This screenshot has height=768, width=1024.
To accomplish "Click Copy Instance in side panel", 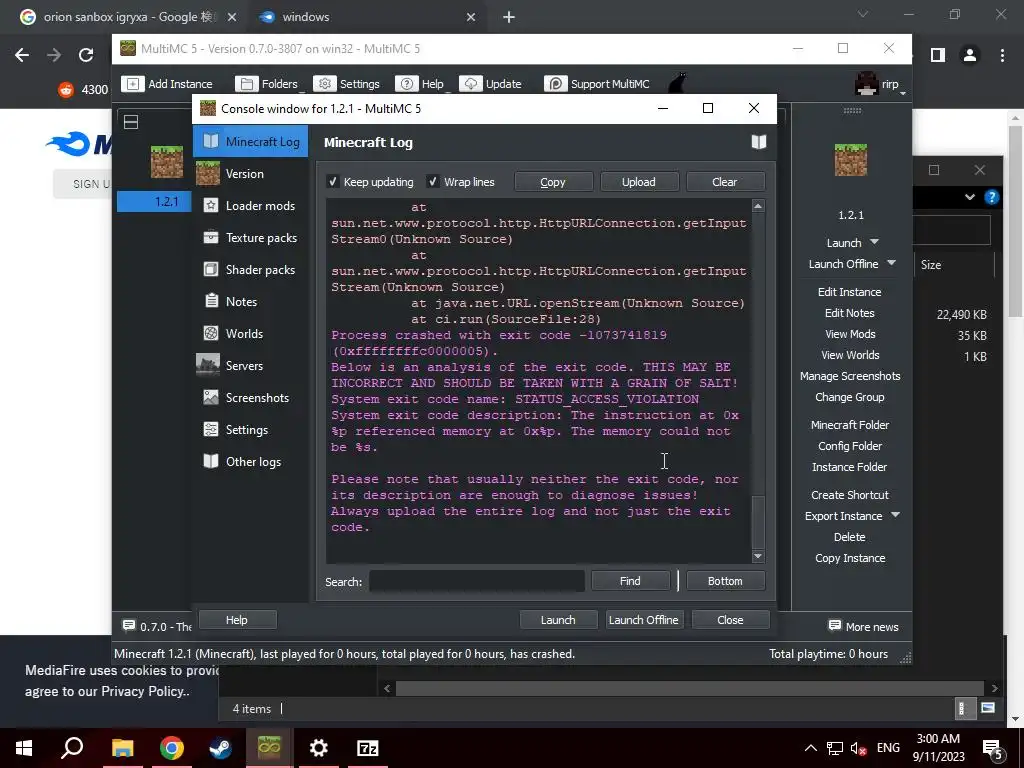I will pos(850,558).
